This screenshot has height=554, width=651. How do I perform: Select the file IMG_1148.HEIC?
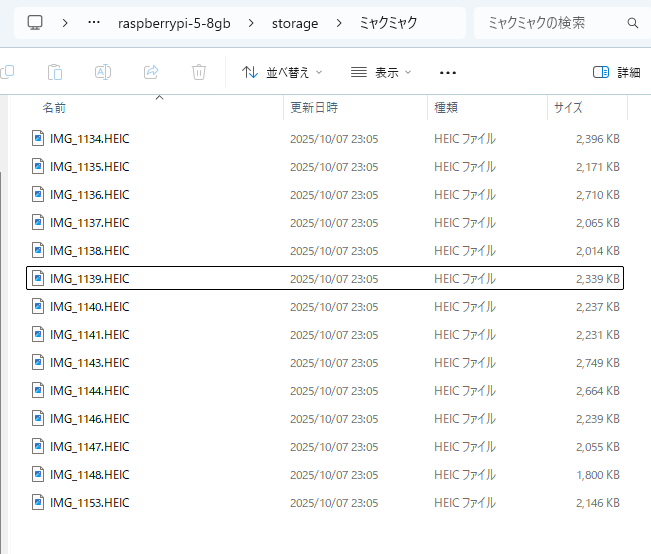click(x=89, y=474)
